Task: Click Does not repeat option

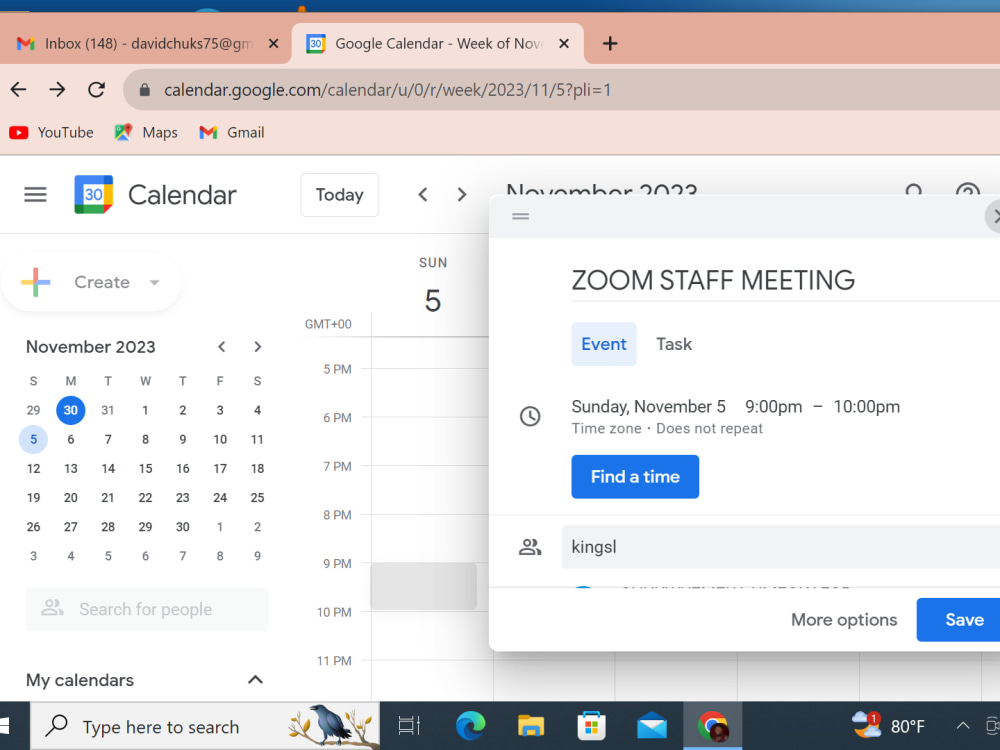Action: (x=709, y=429)
